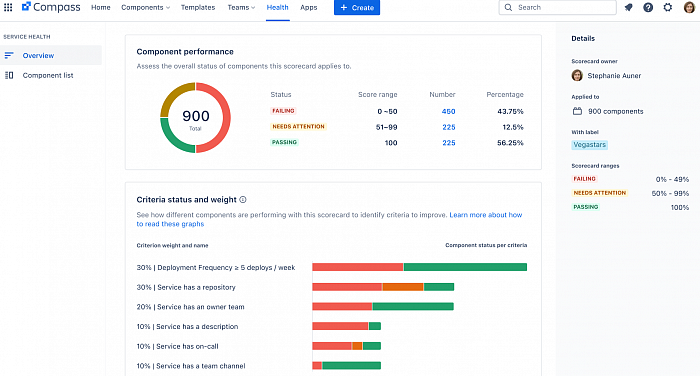Click the info icon beside Criteria status and weight
This screenshot has width=700, height=376.
click(x=243, y=200)
